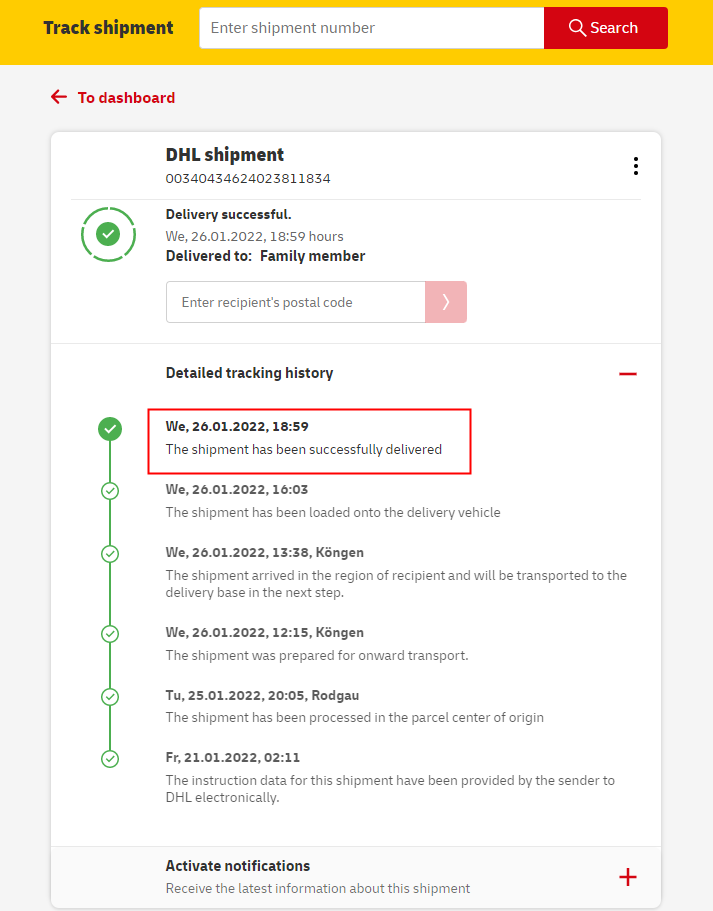713x911 pixels.
Task: Click the three-dot shipment options menu
Action: tap(635, 166)
